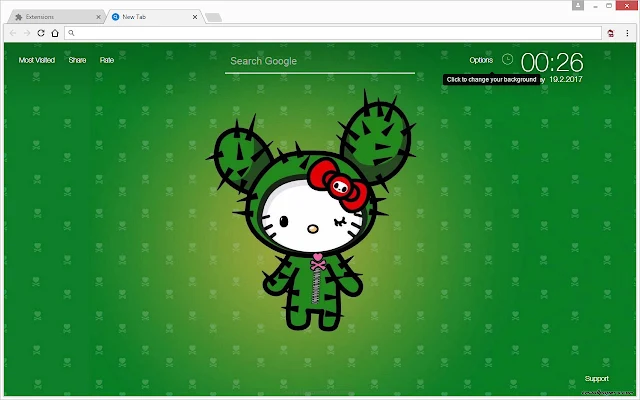Focus the Search Google field

(320, 62)
